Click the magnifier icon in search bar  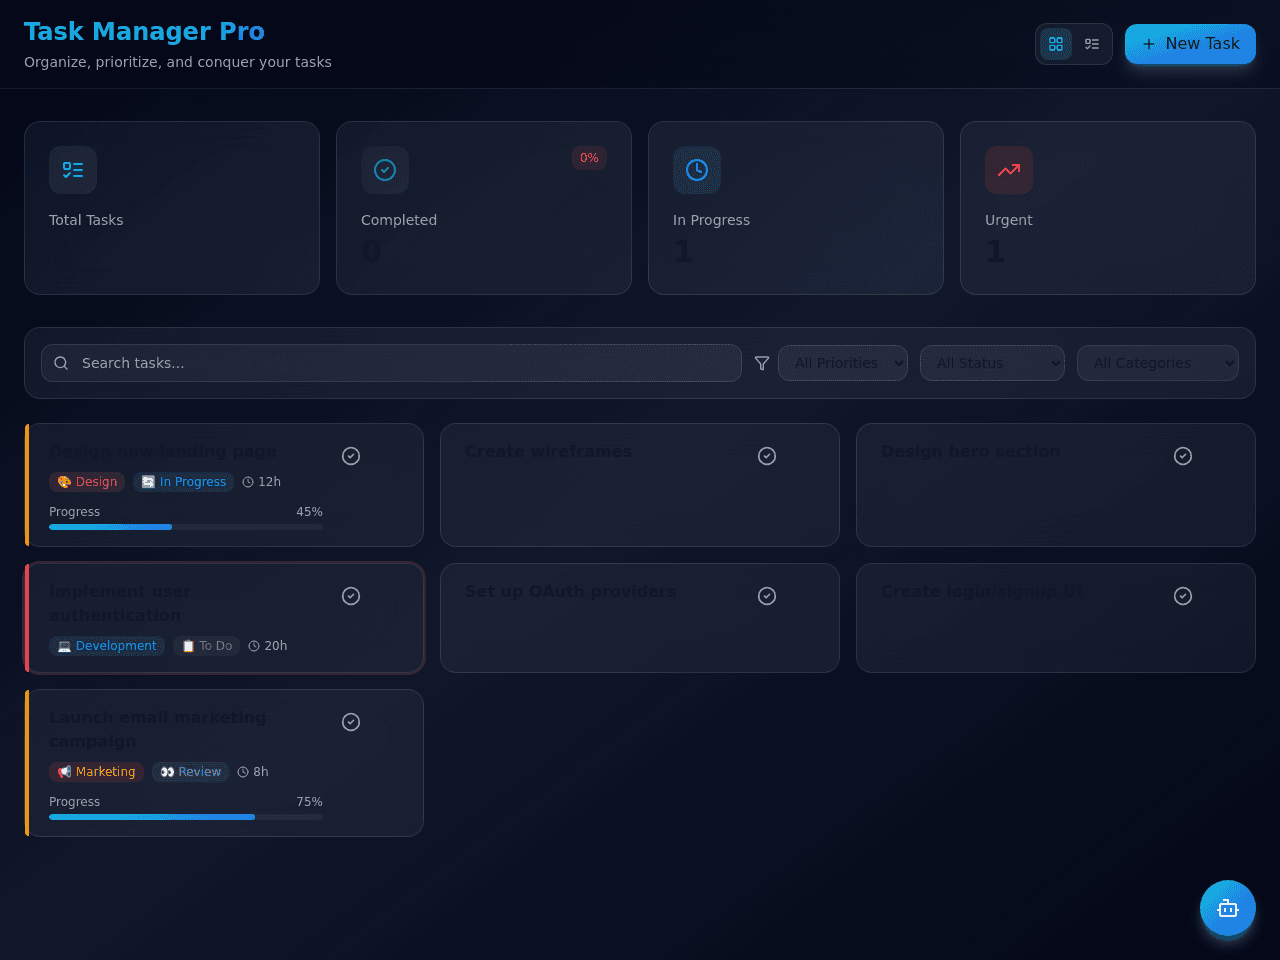click(x=61, y=363)
